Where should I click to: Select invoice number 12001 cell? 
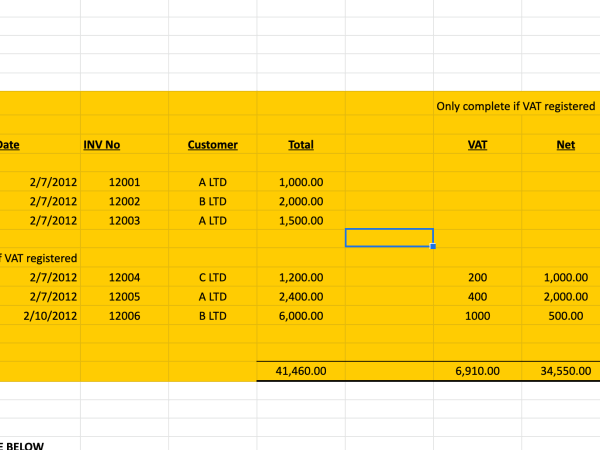pos(124,182)
